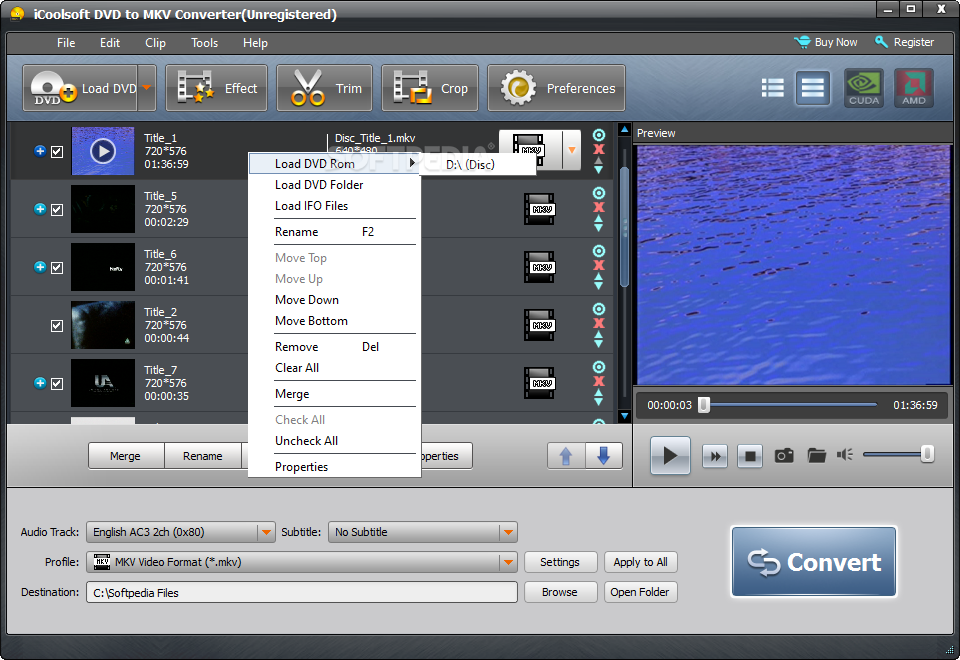Uncheck the Title_1 checkbox
Viewport: 960px width, 660px height.
click(57, 151)
